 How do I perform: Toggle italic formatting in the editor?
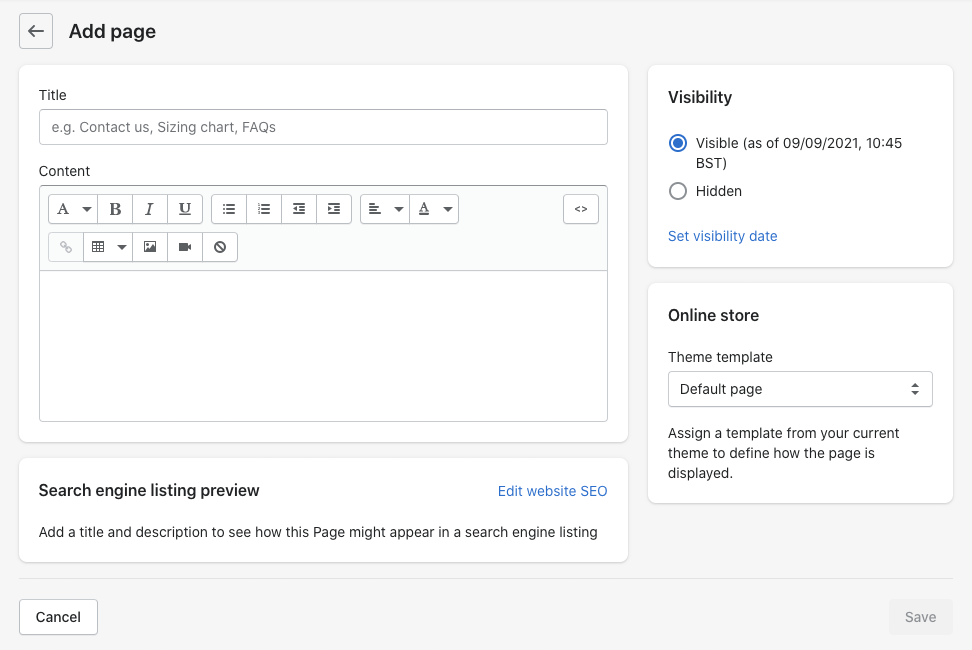[x=150, y=209]
